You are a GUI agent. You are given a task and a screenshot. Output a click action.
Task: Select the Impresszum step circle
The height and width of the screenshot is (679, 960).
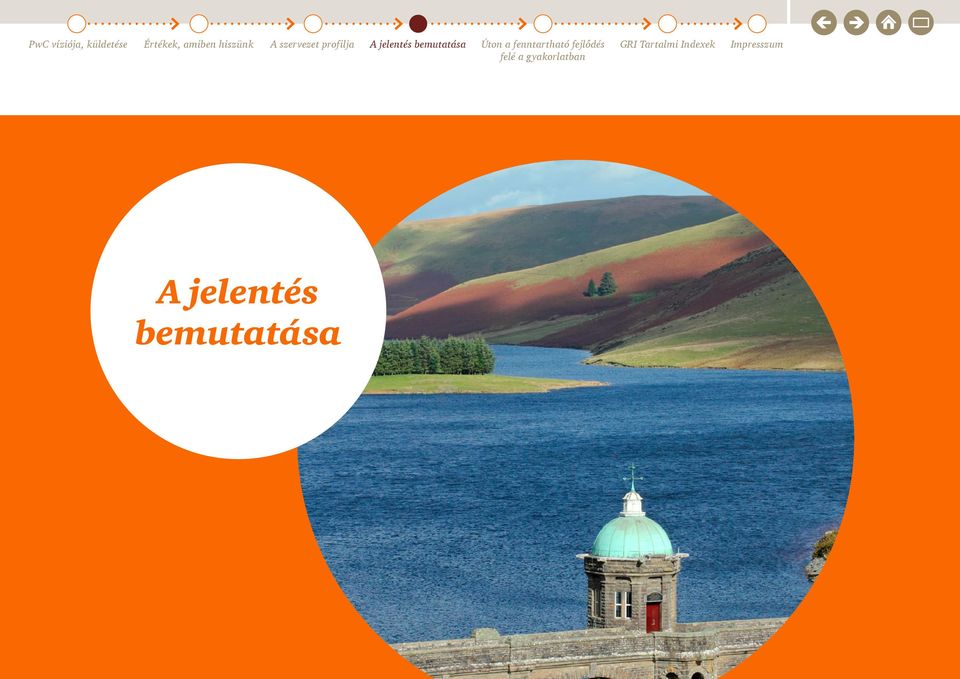(x=757, y=24)
